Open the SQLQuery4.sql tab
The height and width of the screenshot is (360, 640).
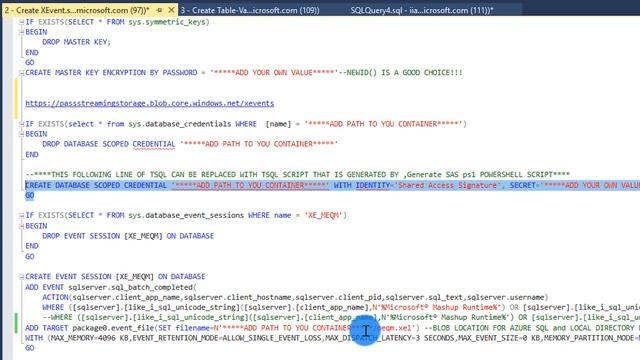[x=422, y=10]
